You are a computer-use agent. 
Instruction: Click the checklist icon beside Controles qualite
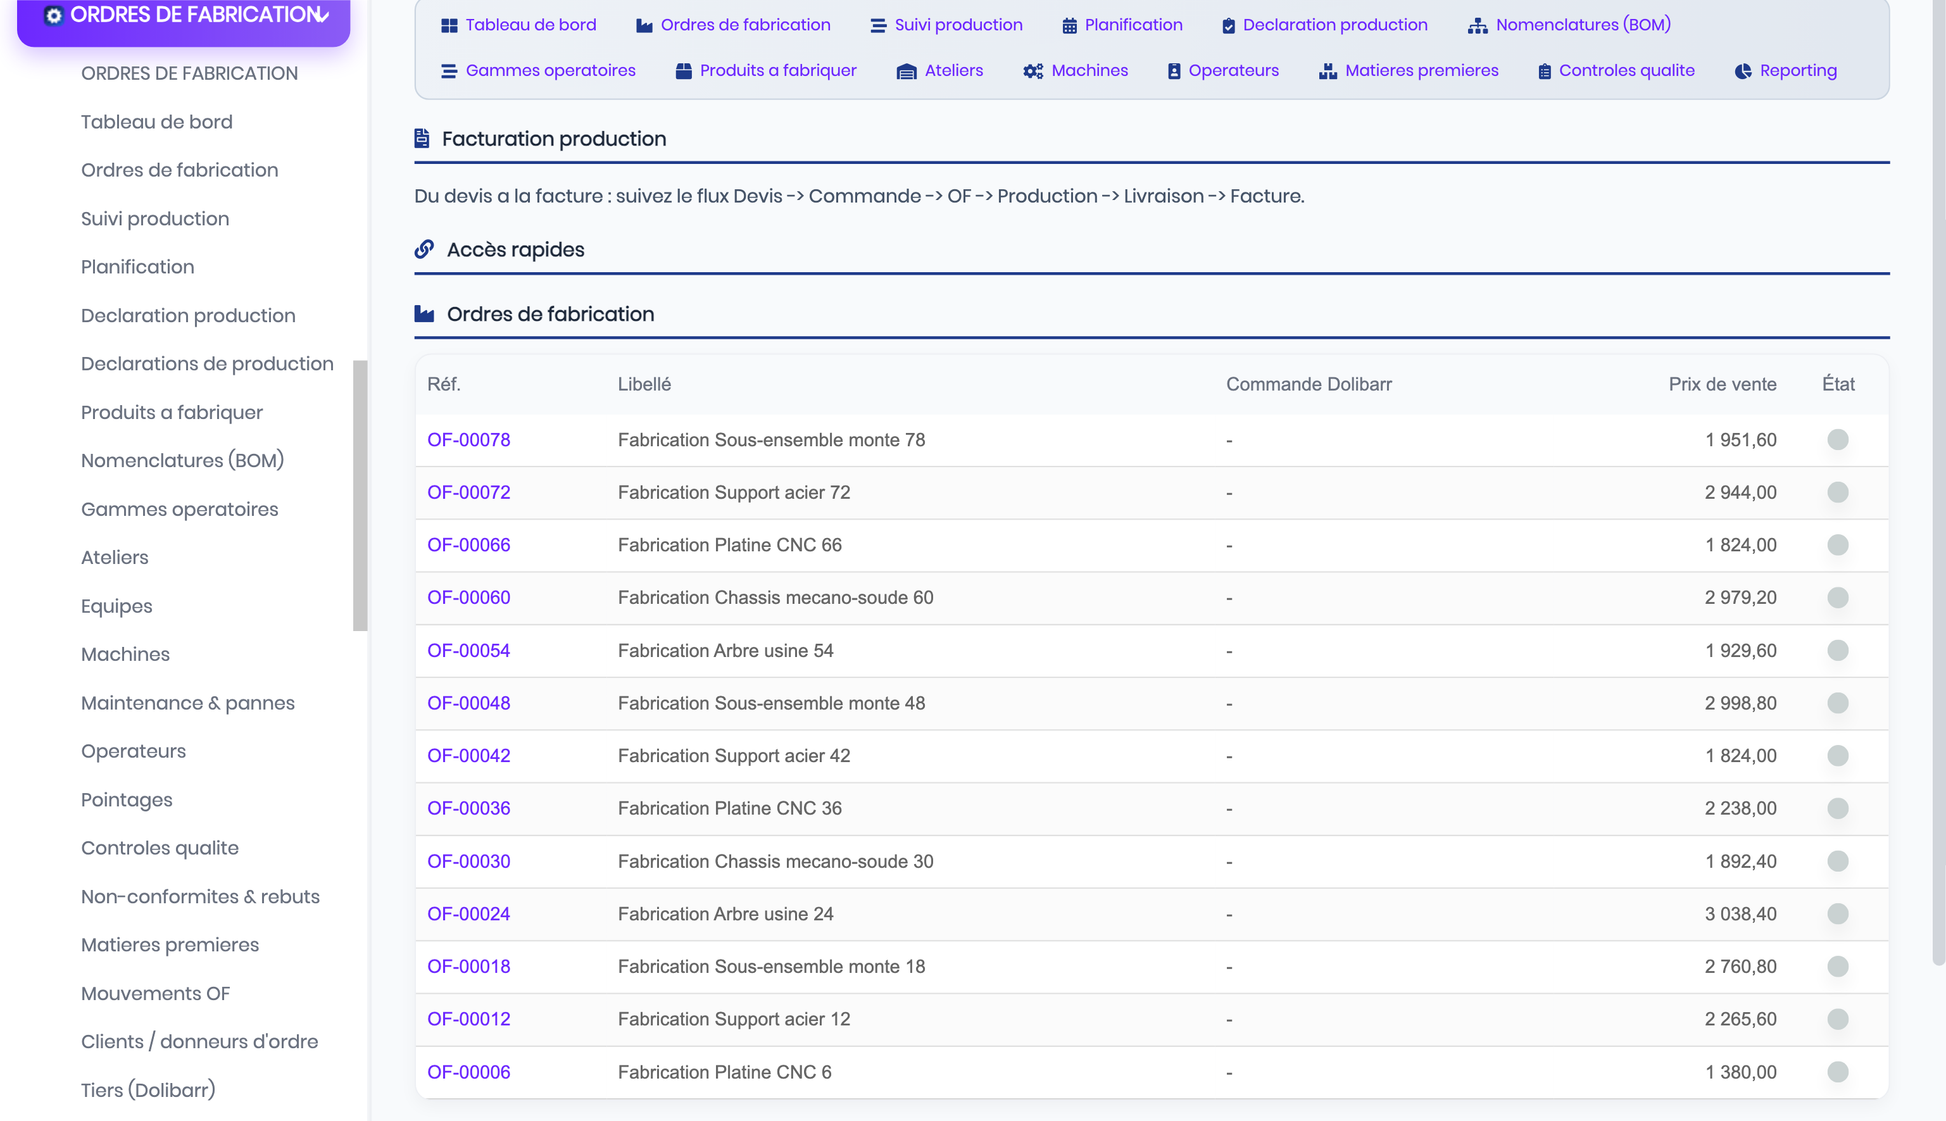[1544, 71]
